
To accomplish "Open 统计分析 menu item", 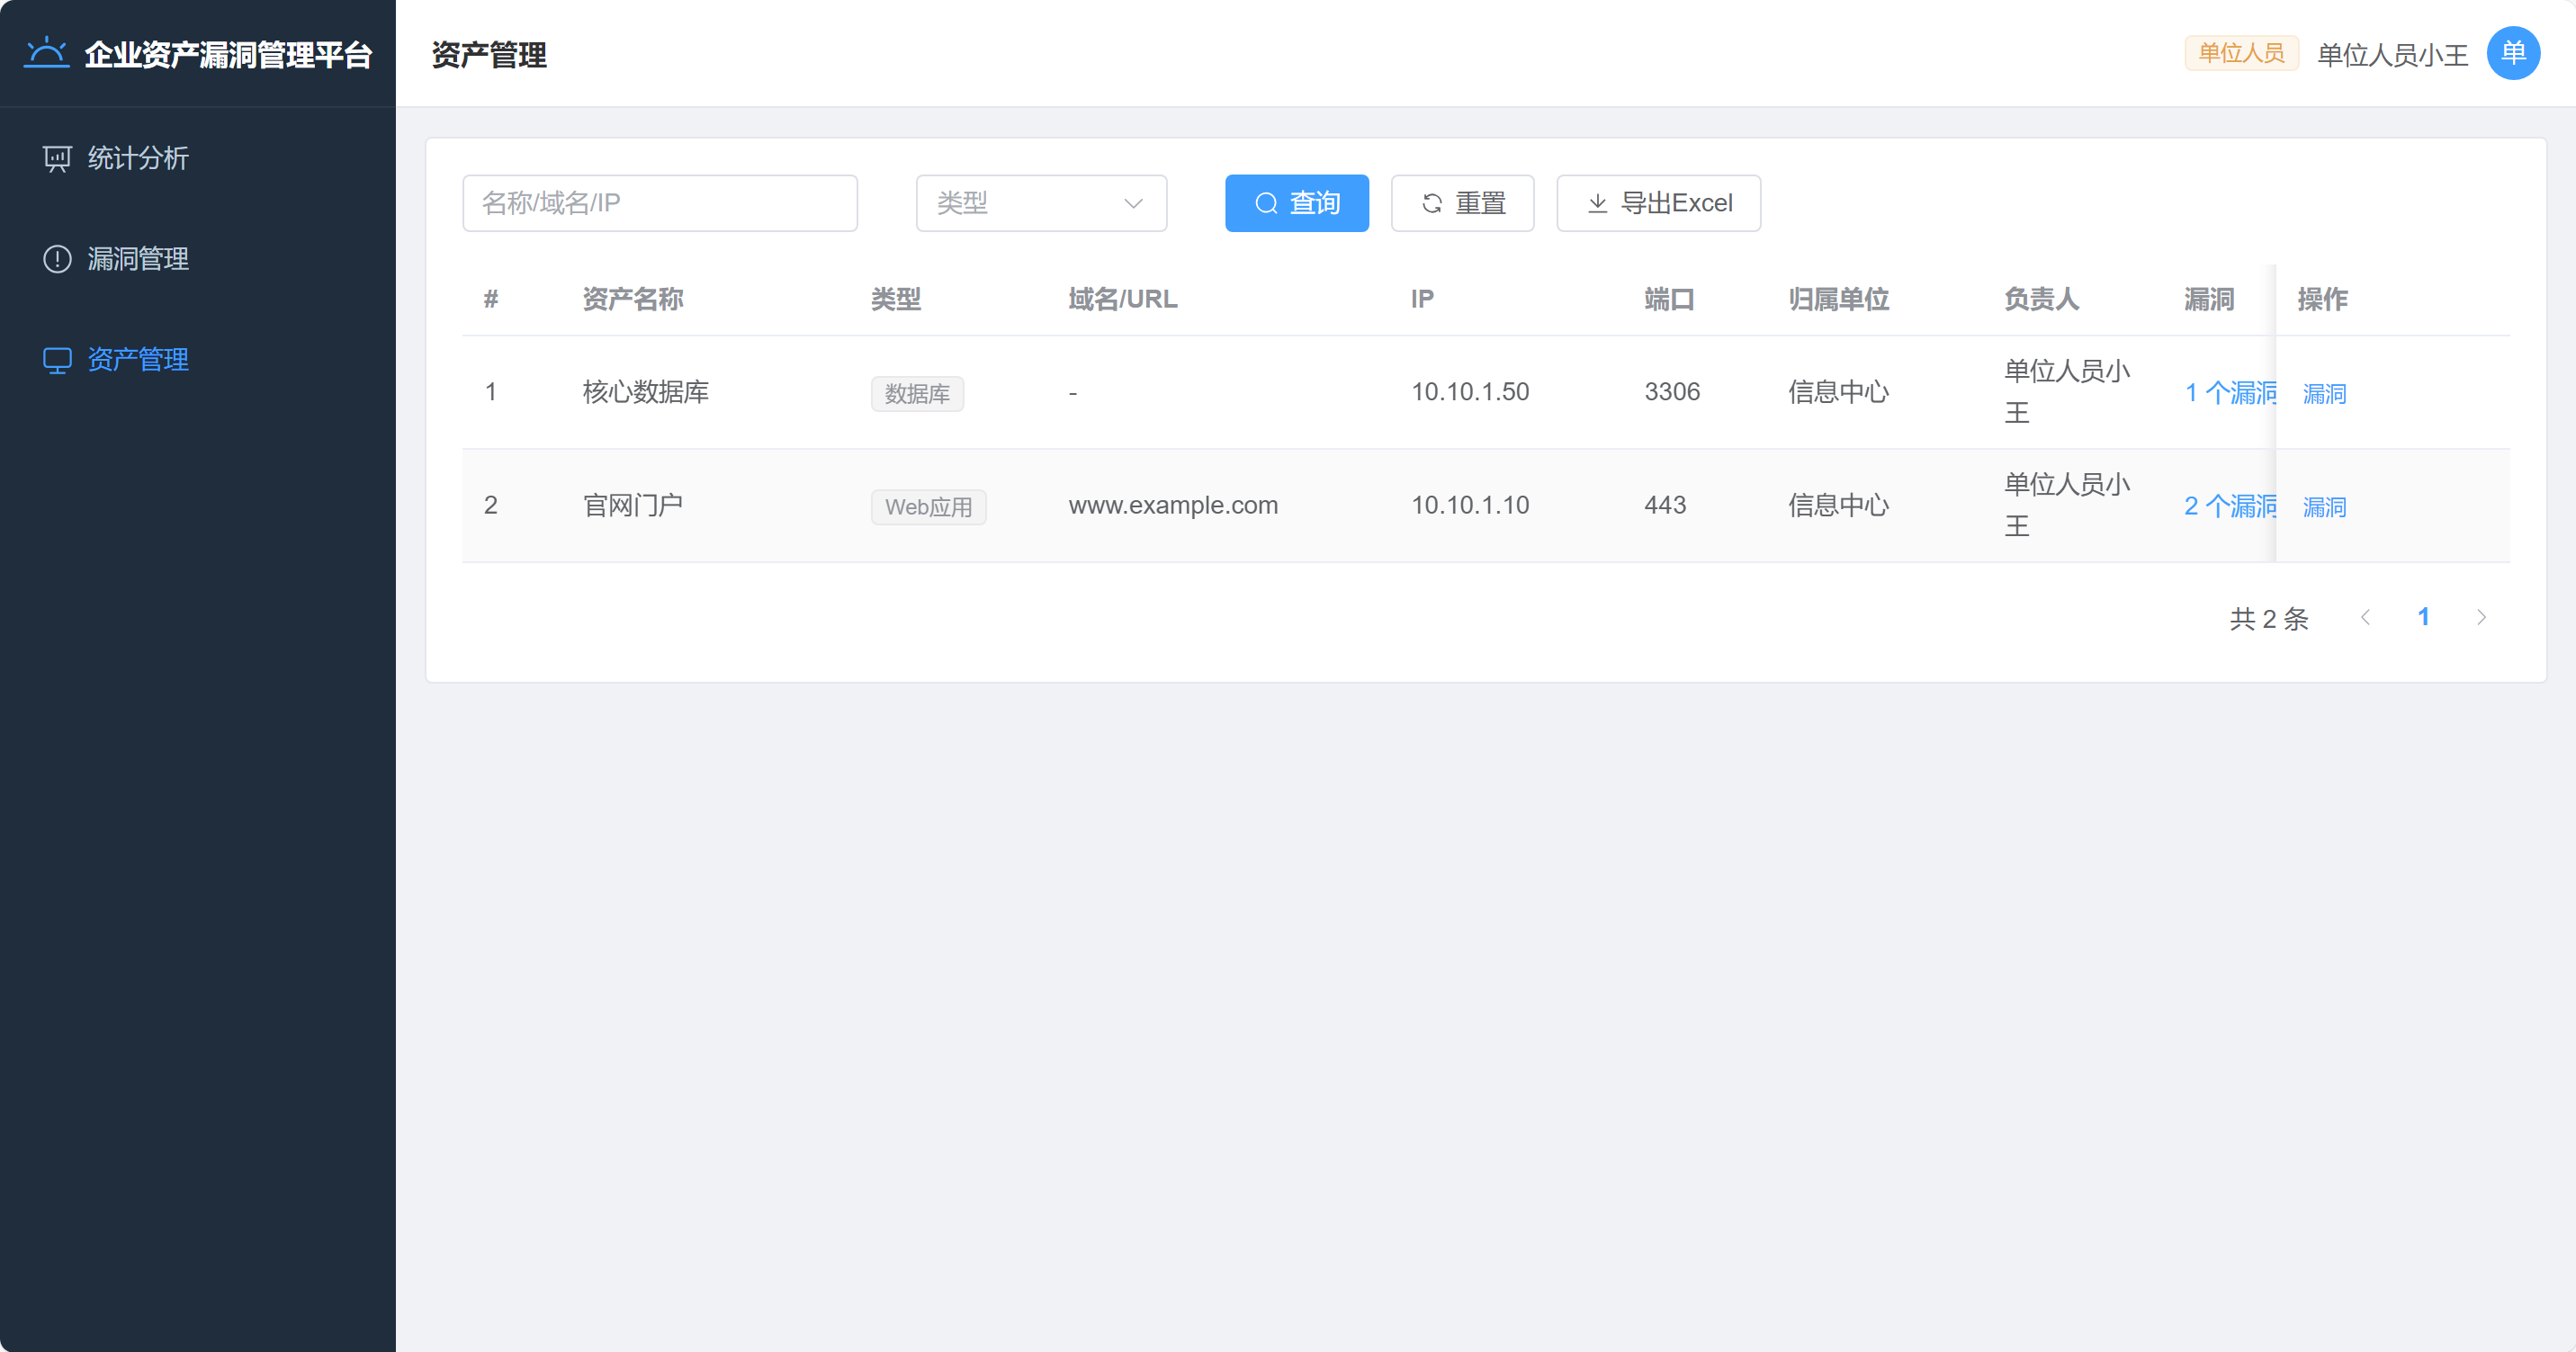I will click(198, 158).
